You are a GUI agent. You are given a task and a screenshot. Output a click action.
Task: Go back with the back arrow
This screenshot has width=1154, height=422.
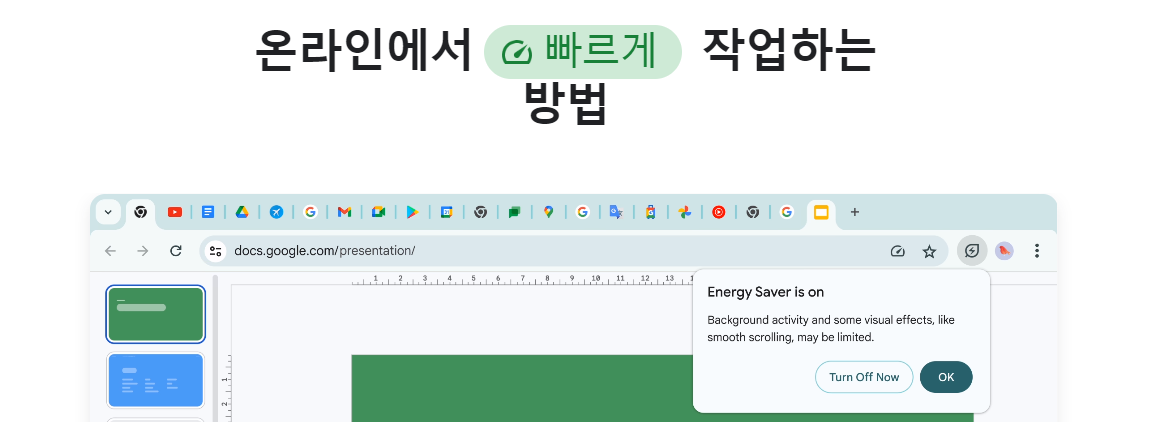click(x=110, y=251)
